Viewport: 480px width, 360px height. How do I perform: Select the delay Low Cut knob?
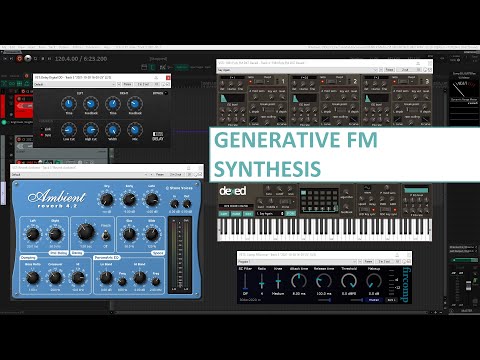point(69,130)
